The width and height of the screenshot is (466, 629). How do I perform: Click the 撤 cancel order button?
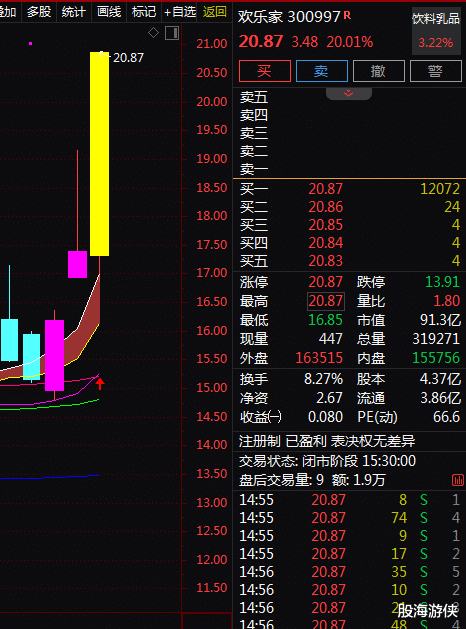tap(379, 71)
